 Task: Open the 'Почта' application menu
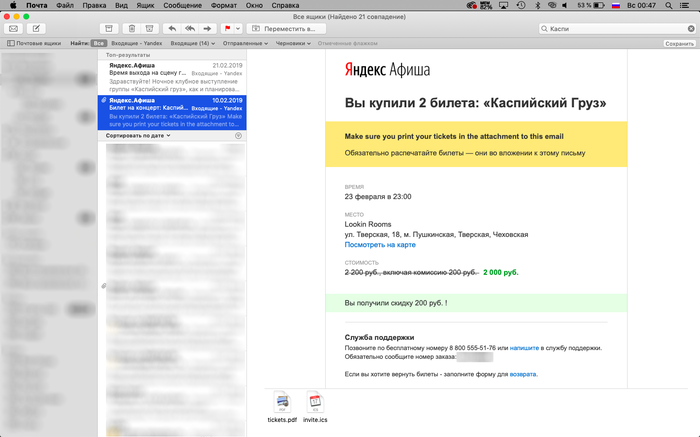pyautogui.click(x=37, y=5)
